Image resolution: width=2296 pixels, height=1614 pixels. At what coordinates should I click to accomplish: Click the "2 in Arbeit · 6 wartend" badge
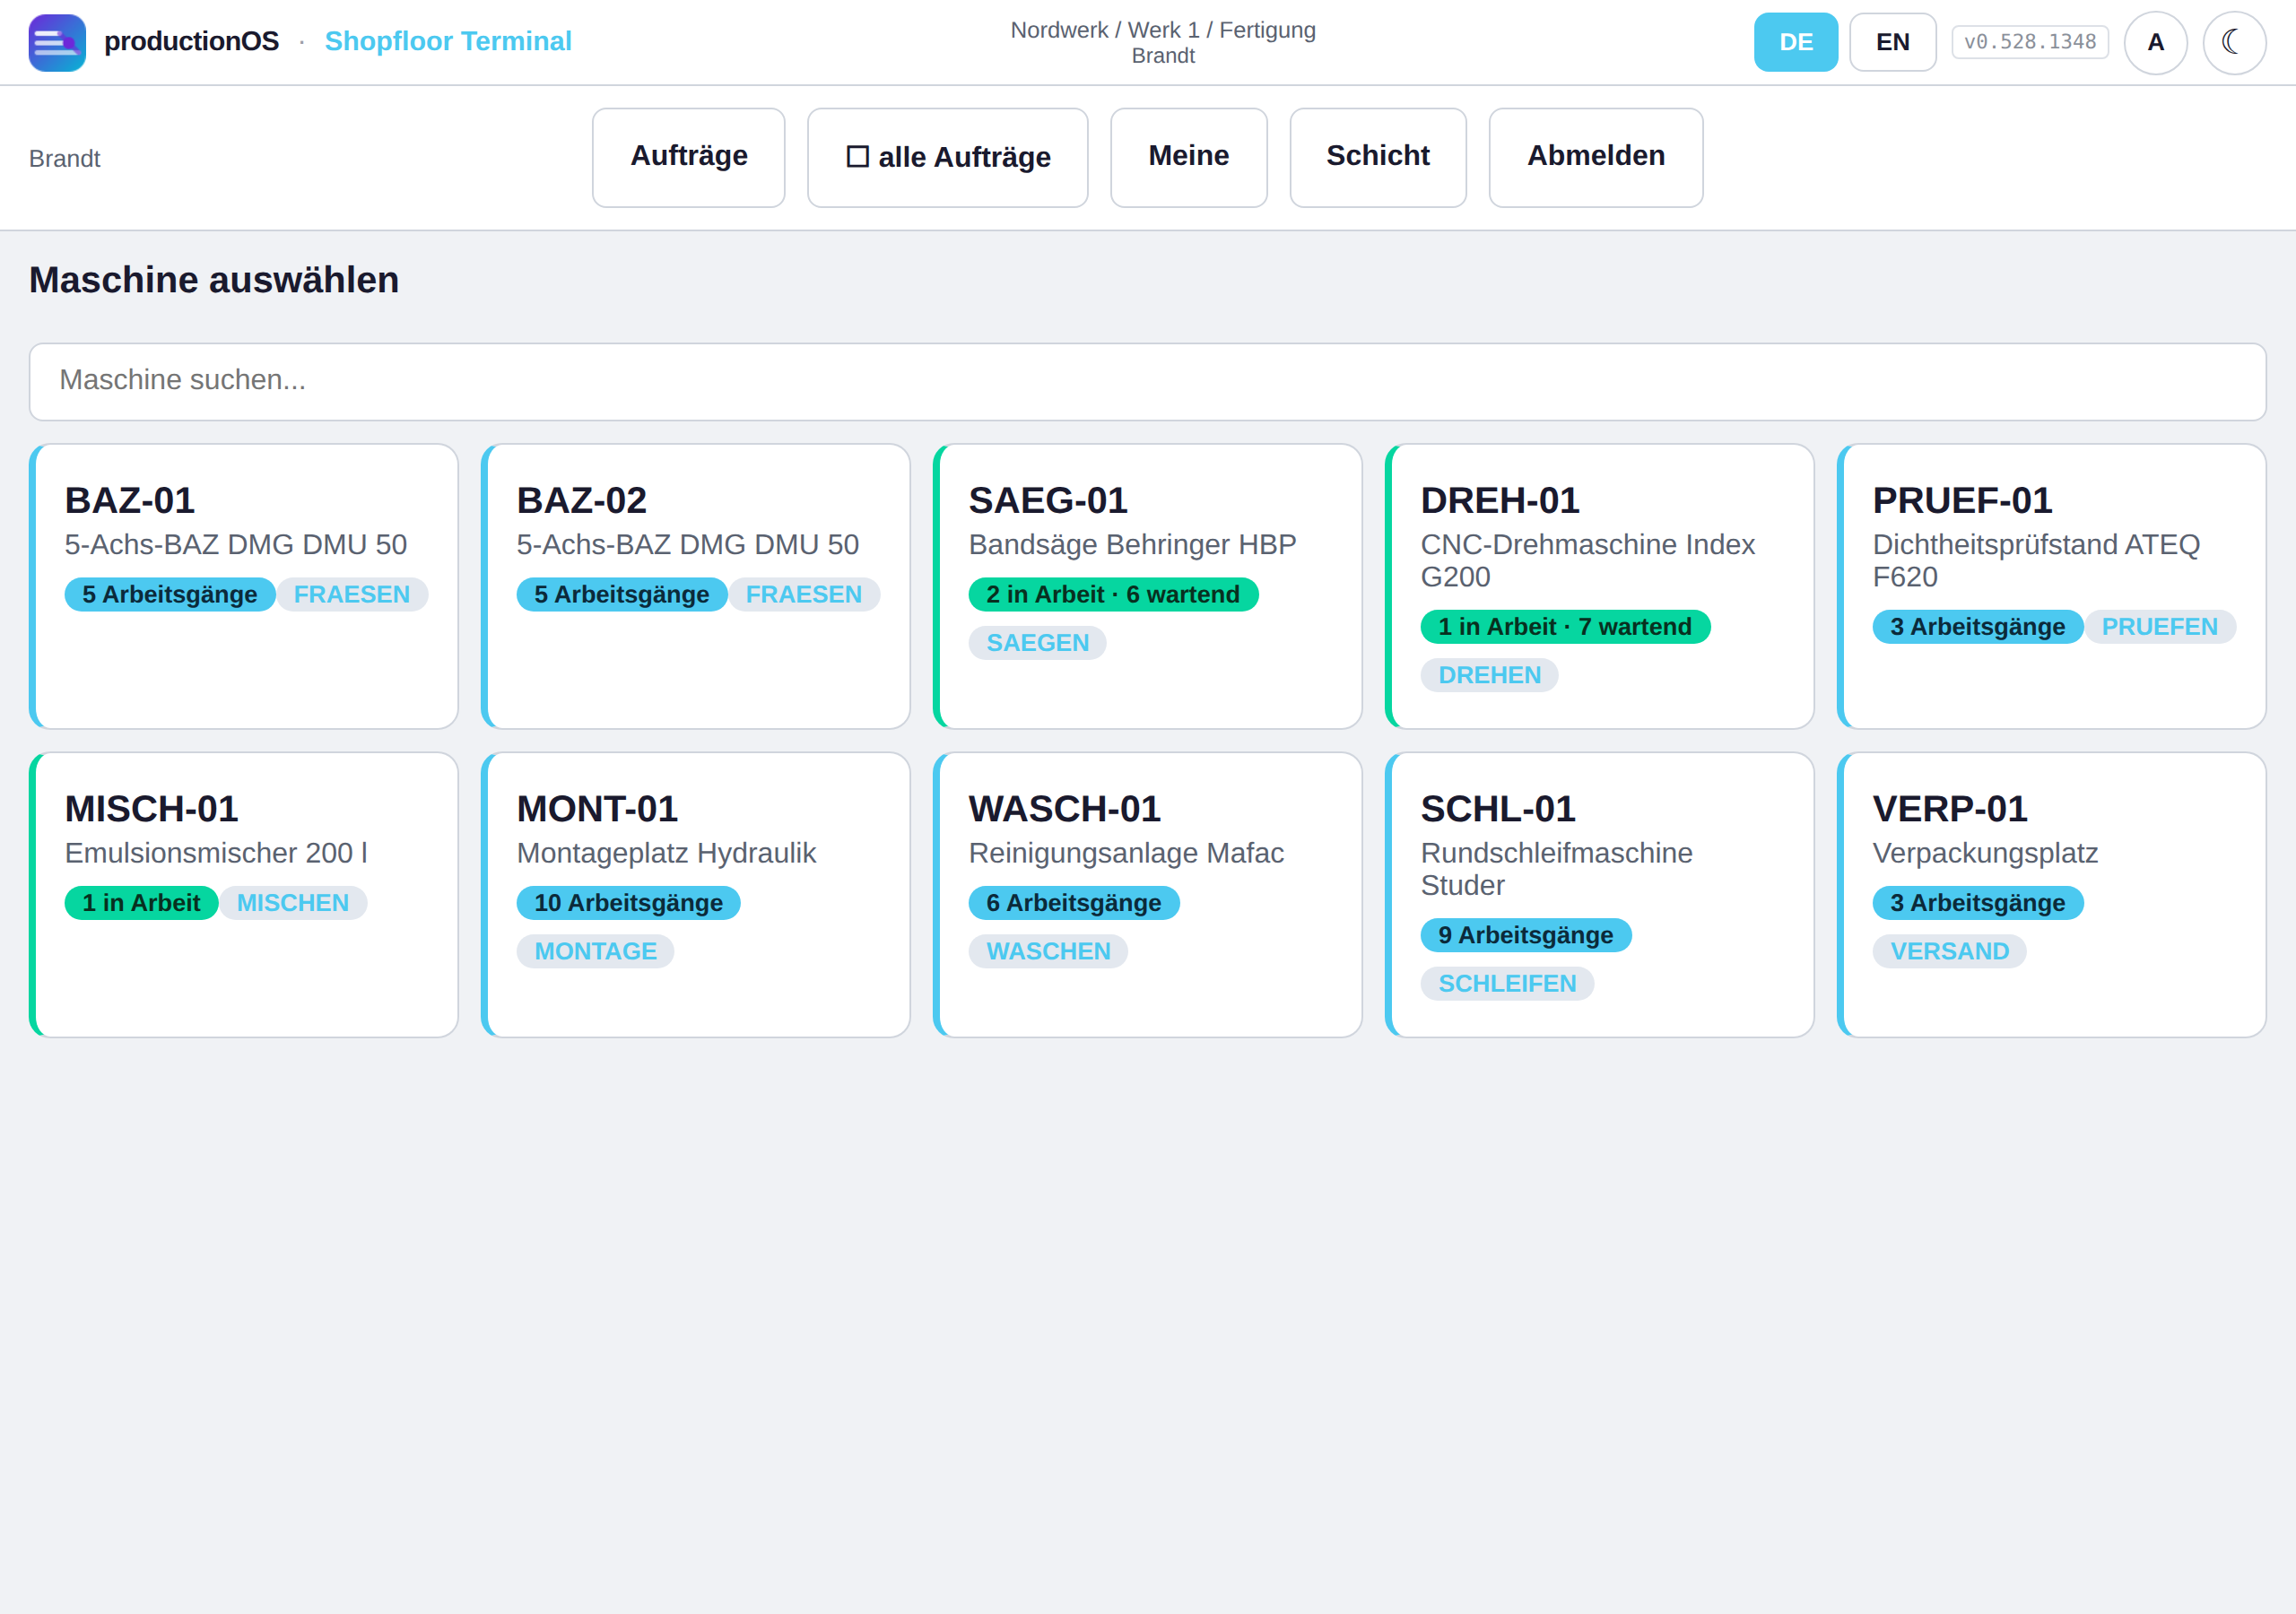pos(1112,594)
